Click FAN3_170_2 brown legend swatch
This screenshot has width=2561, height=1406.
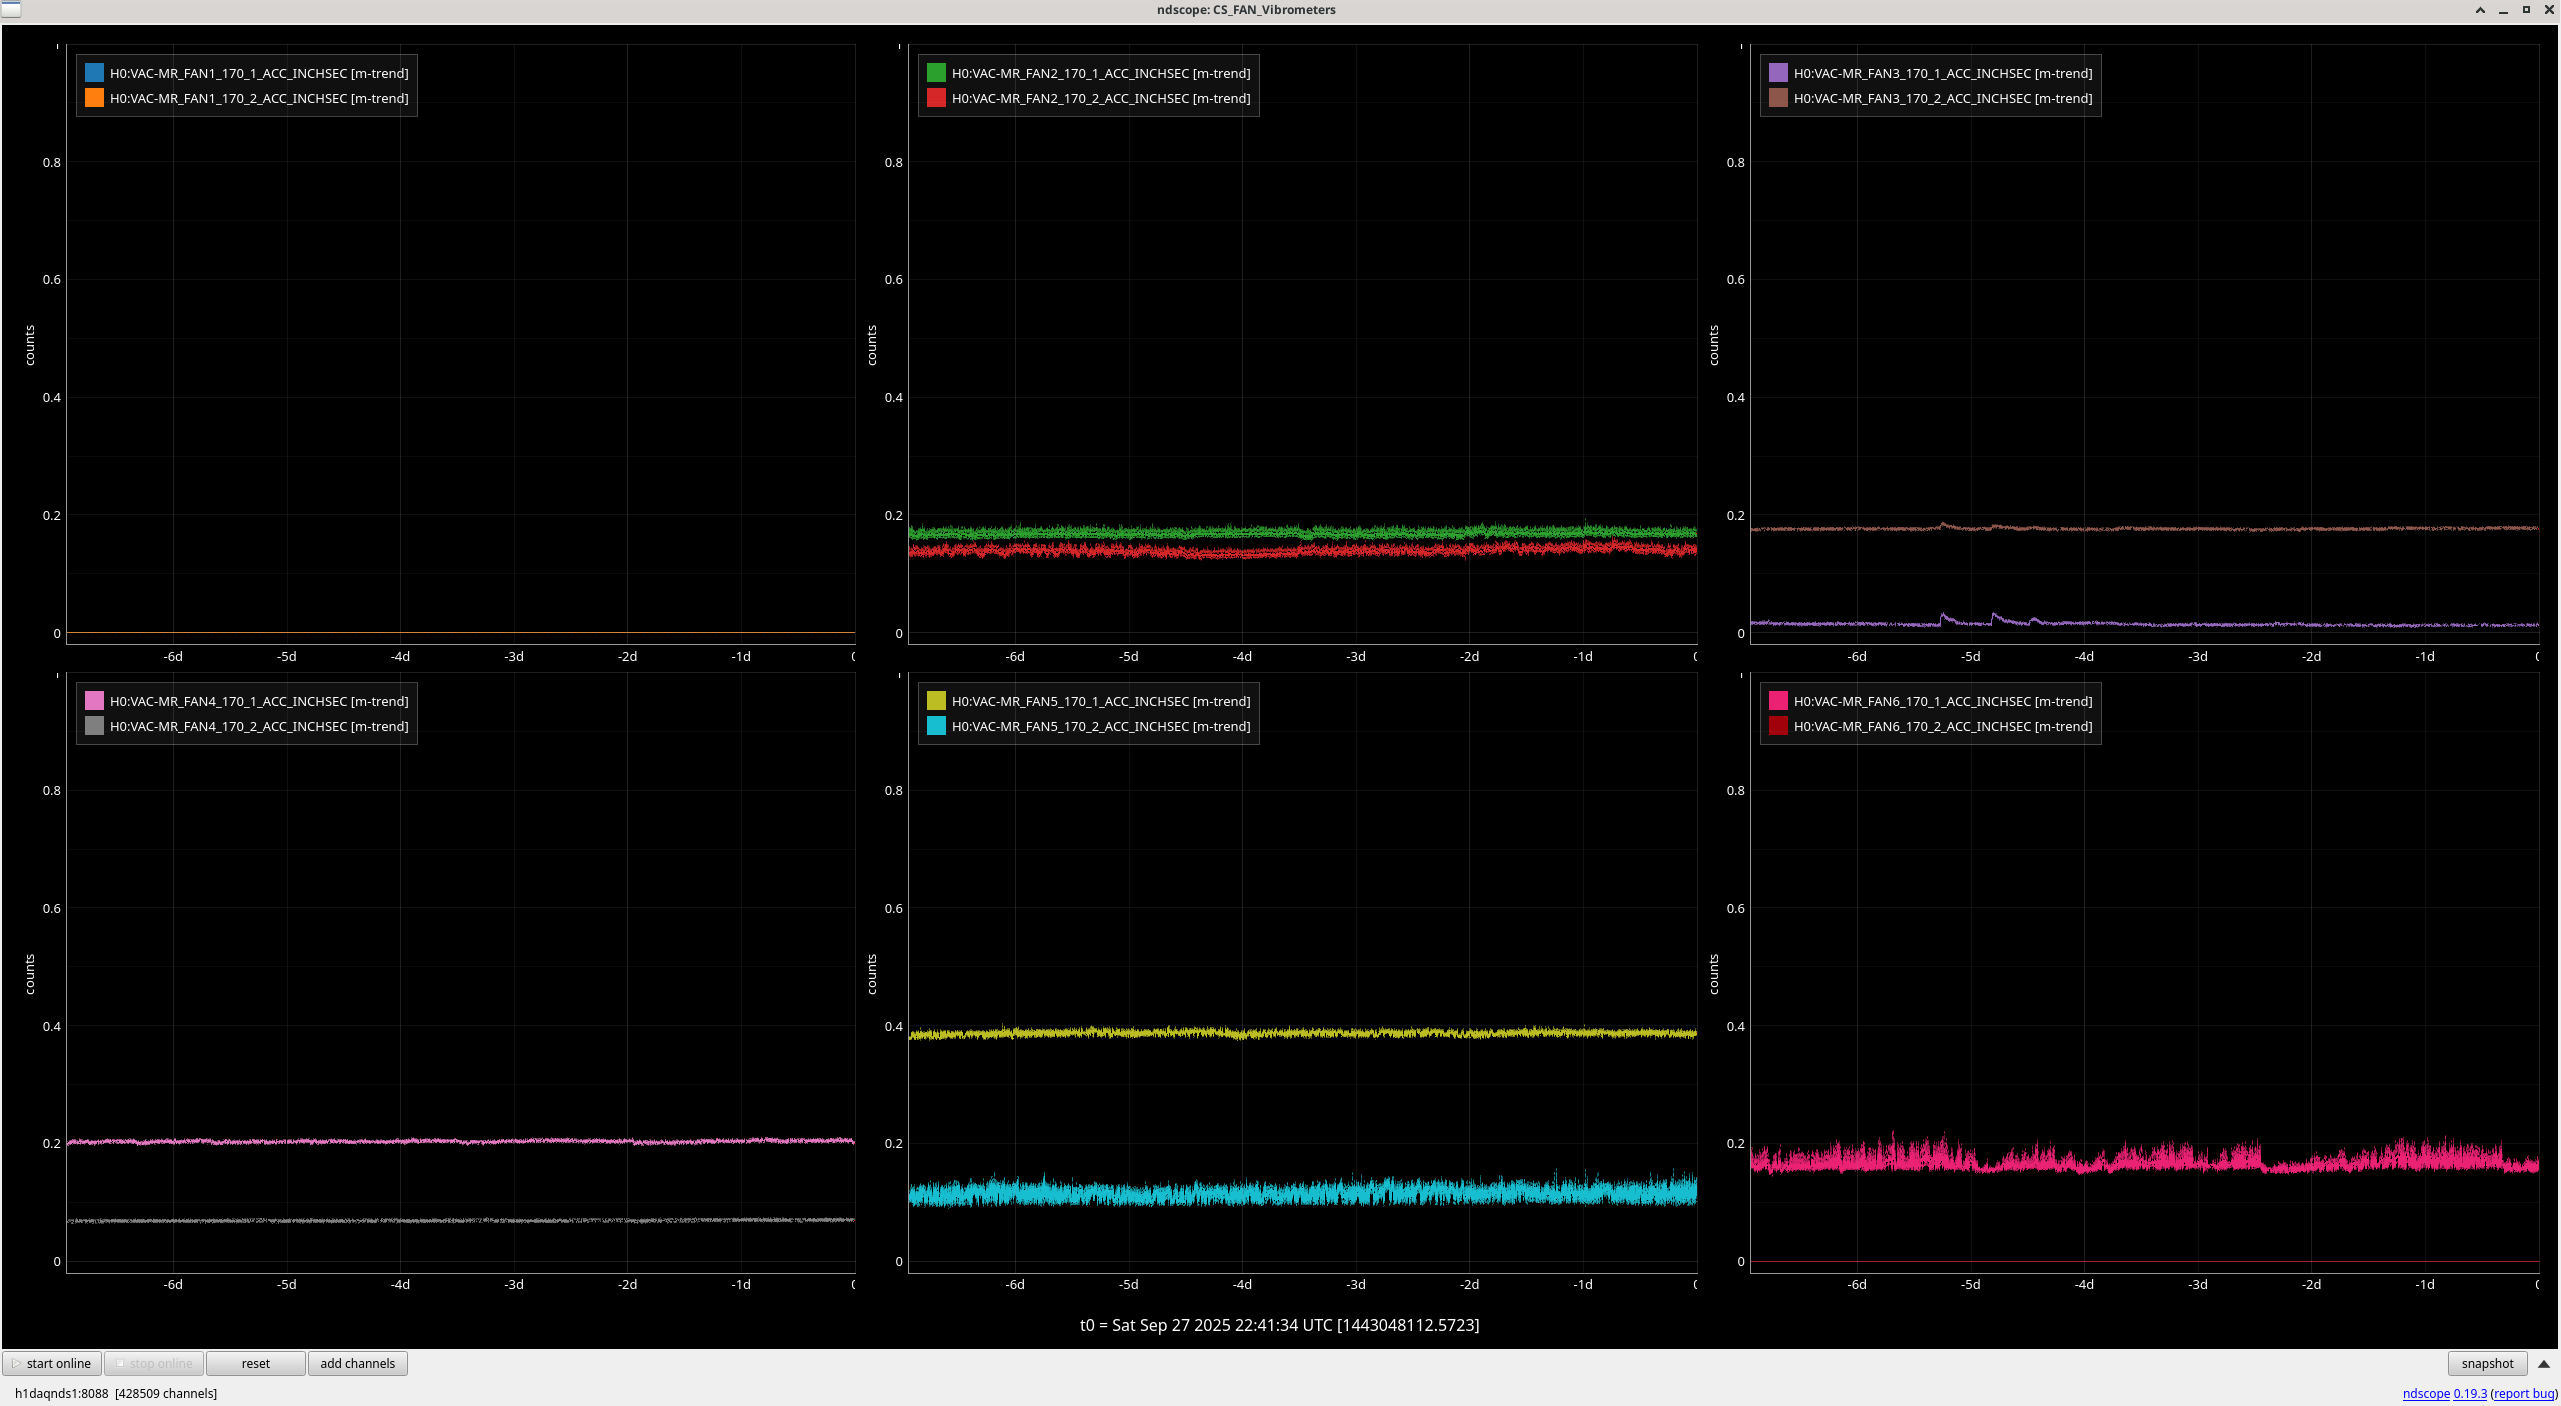(1778, 98)
